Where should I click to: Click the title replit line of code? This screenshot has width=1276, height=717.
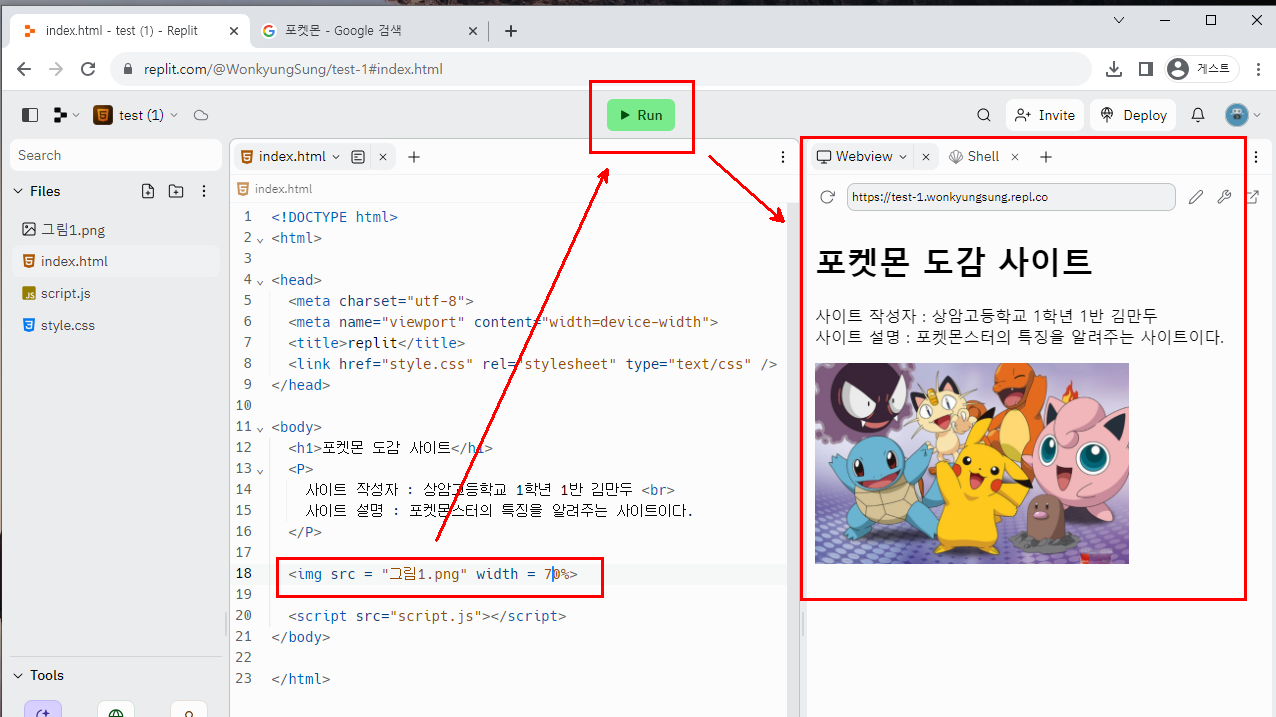(377, 342)
